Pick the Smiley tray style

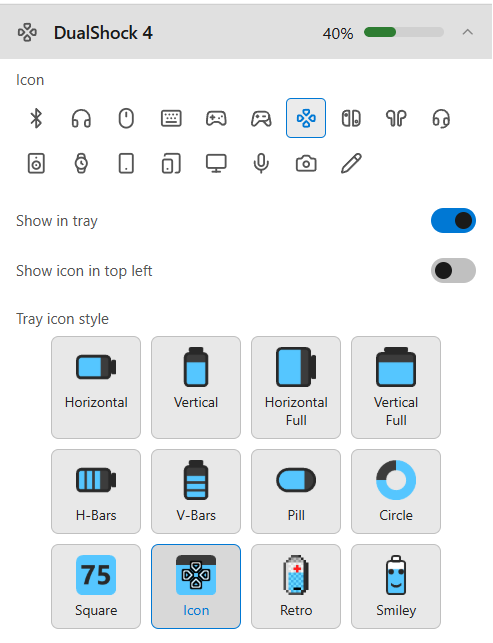[x=396, y=586]
